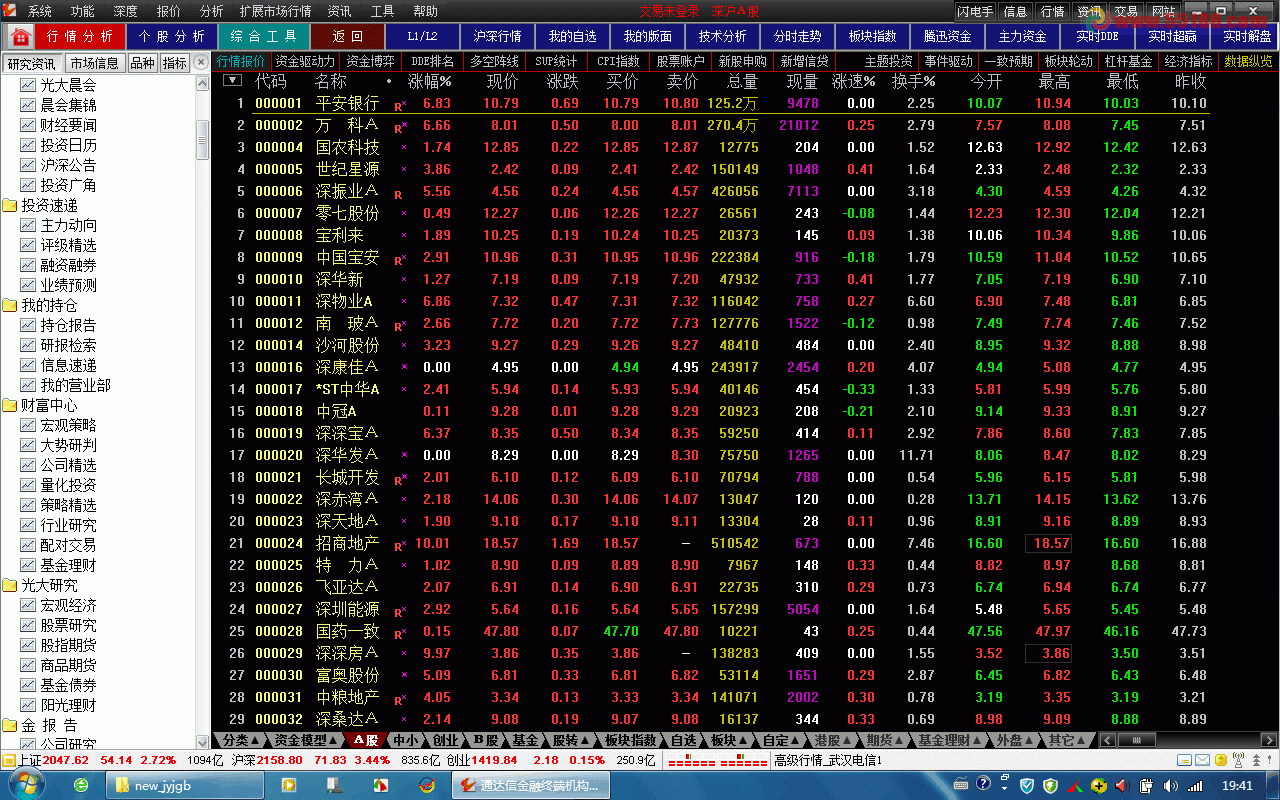
Task: Click the bottom horizontal scrollbar thumb
Action: [x=1137, y=740]
